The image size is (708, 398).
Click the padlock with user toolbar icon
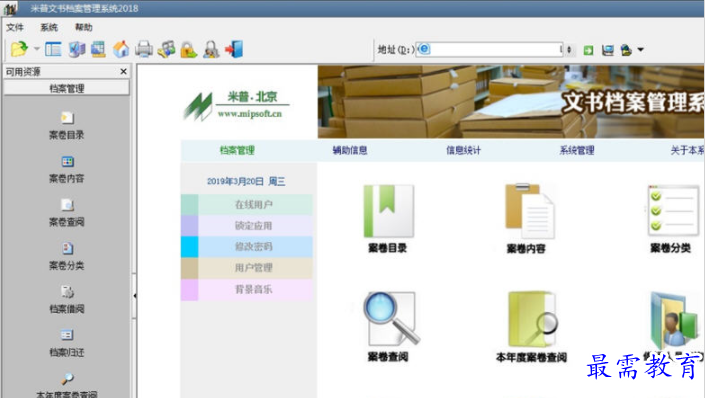211,50
